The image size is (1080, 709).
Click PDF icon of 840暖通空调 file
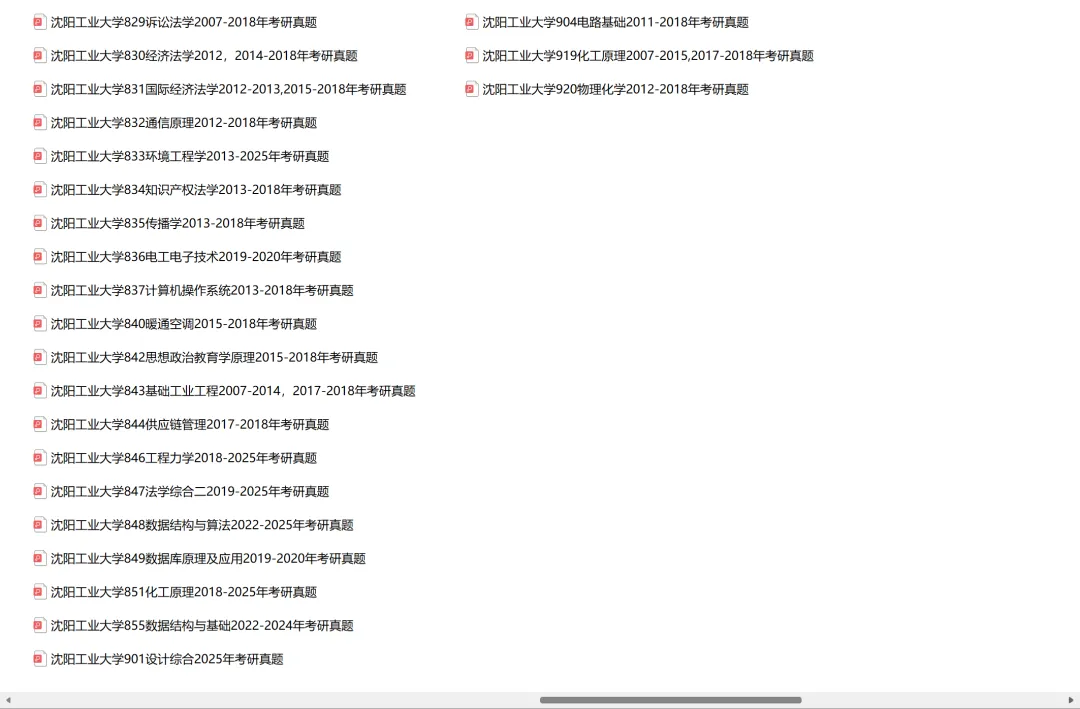tap(40, 324)
